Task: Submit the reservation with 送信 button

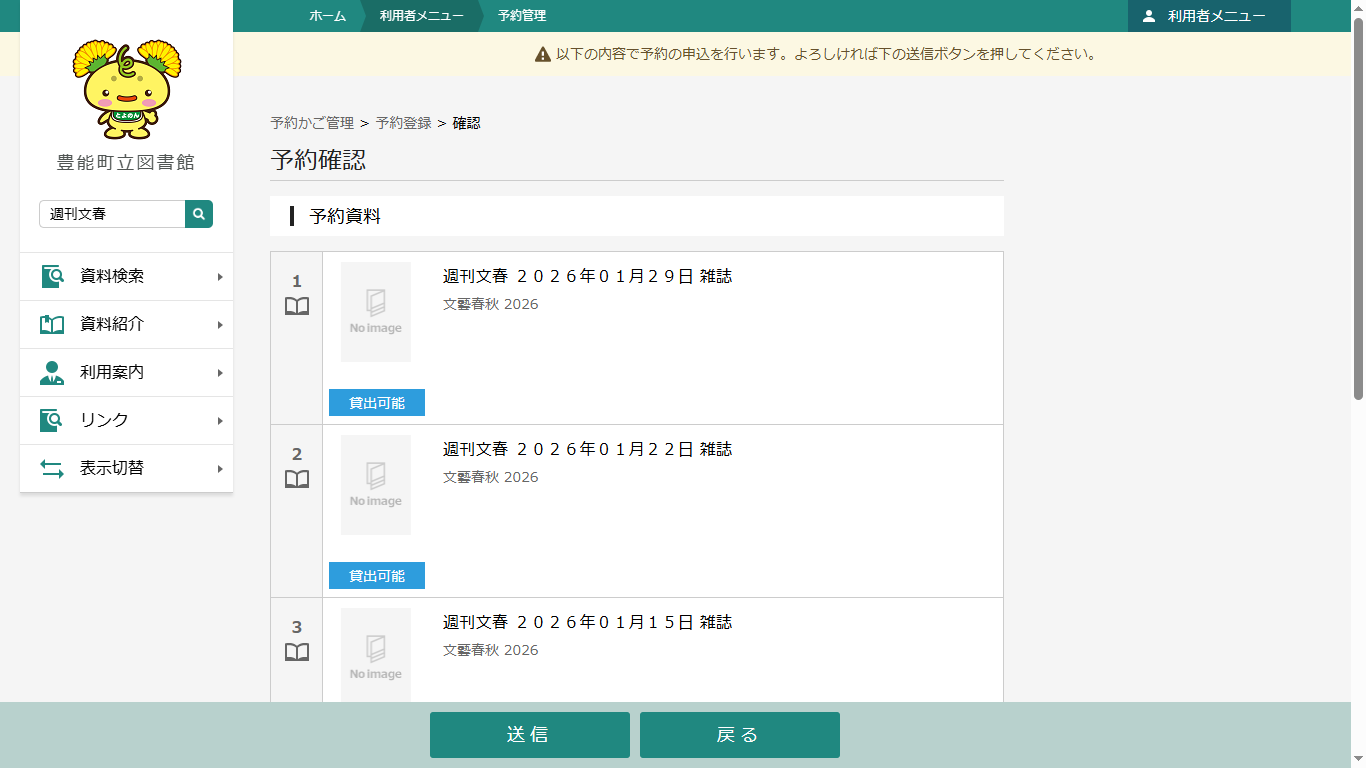Action: click(x=530, y=735)
